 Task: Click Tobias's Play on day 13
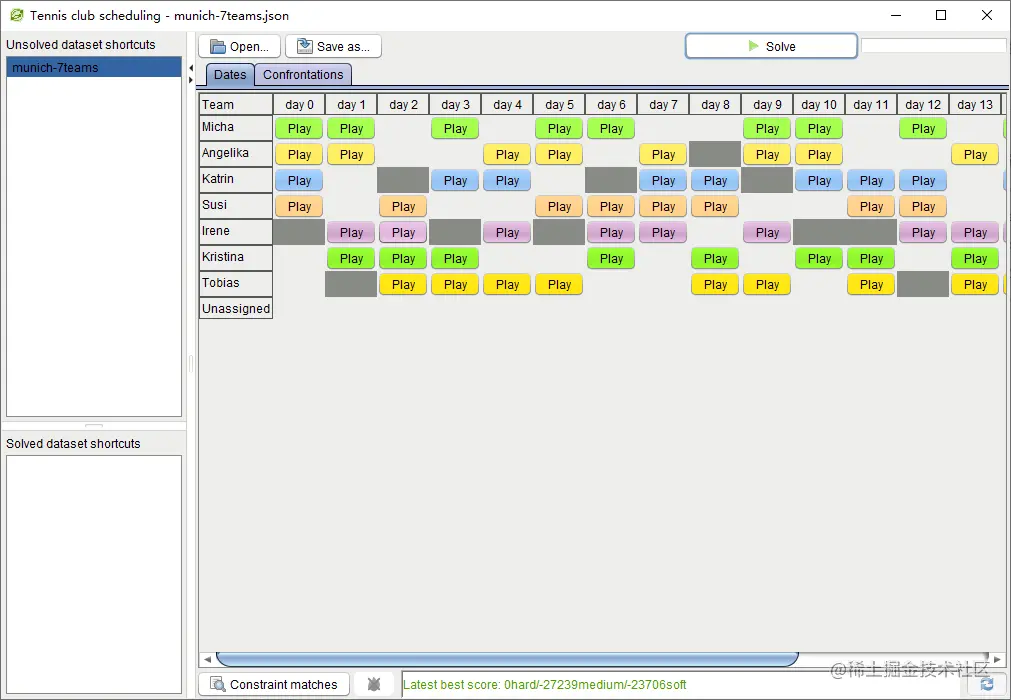975,284
